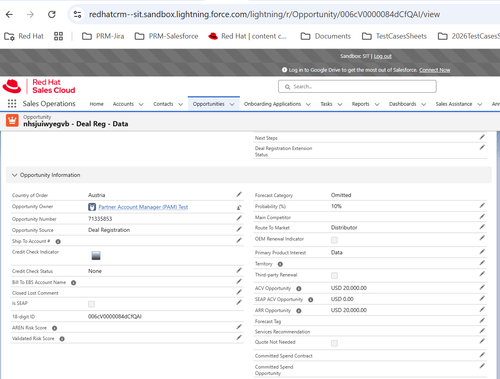500x379 pixels.
Task: Edit the Forecast Tag field
Action: (x=482, y=320)
